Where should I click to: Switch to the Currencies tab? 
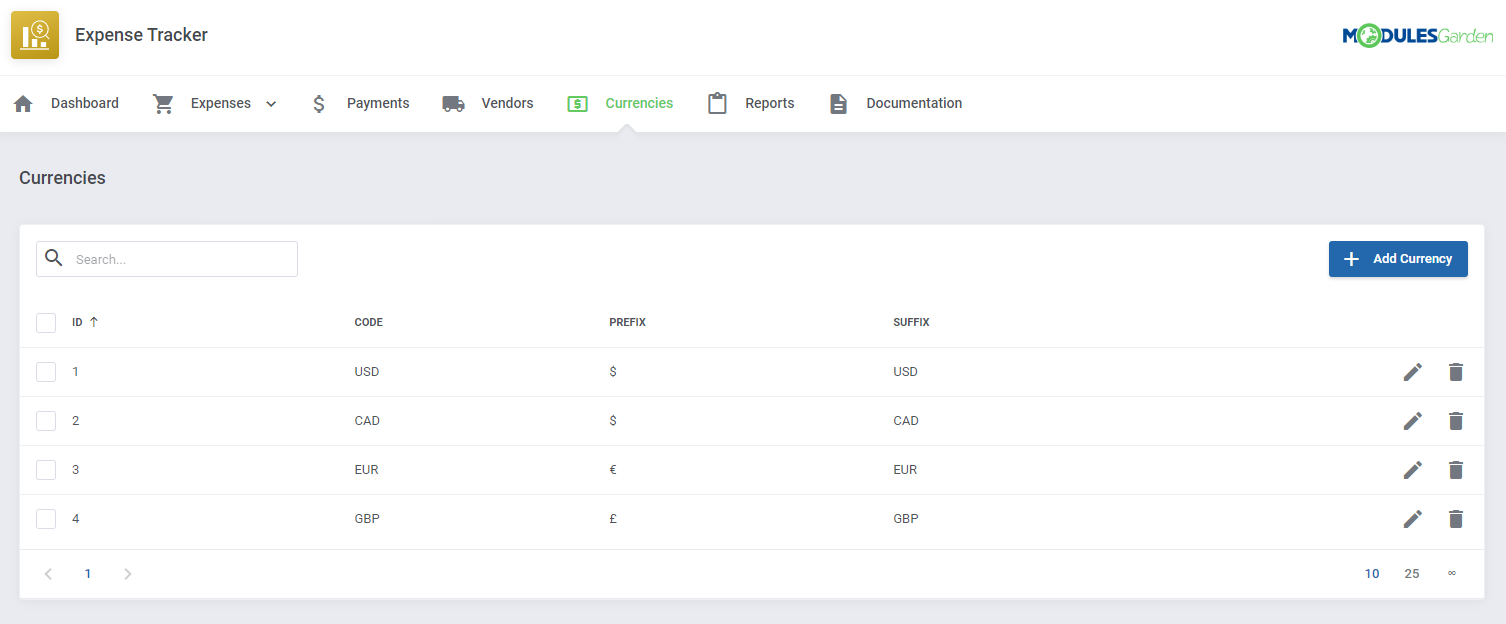[x=639, y=102]
